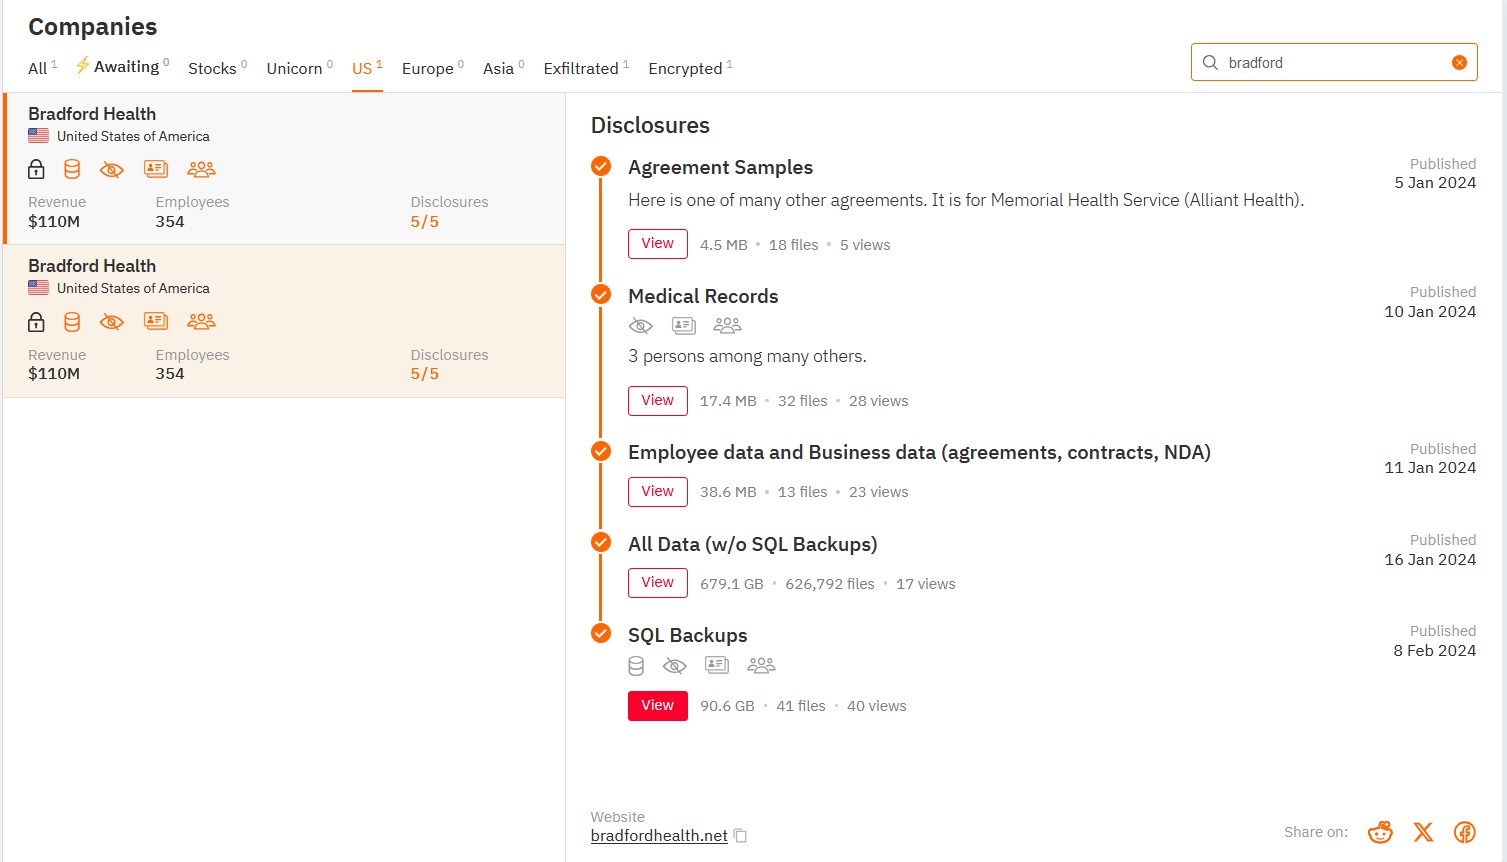Click the database icon in second Bradford Health card
This screenshot has height=862, width=1507.
pyautogui.click(x=72, y=321)
